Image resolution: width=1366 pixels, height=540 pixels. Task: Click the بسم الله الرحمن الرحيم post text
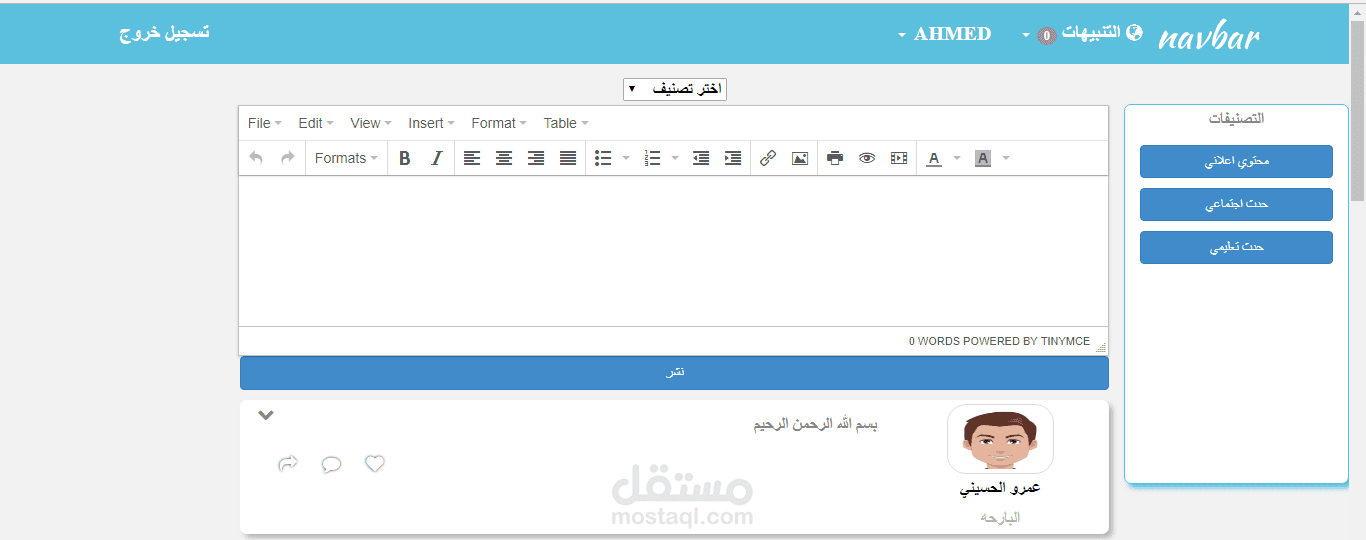tap(816, 425)
